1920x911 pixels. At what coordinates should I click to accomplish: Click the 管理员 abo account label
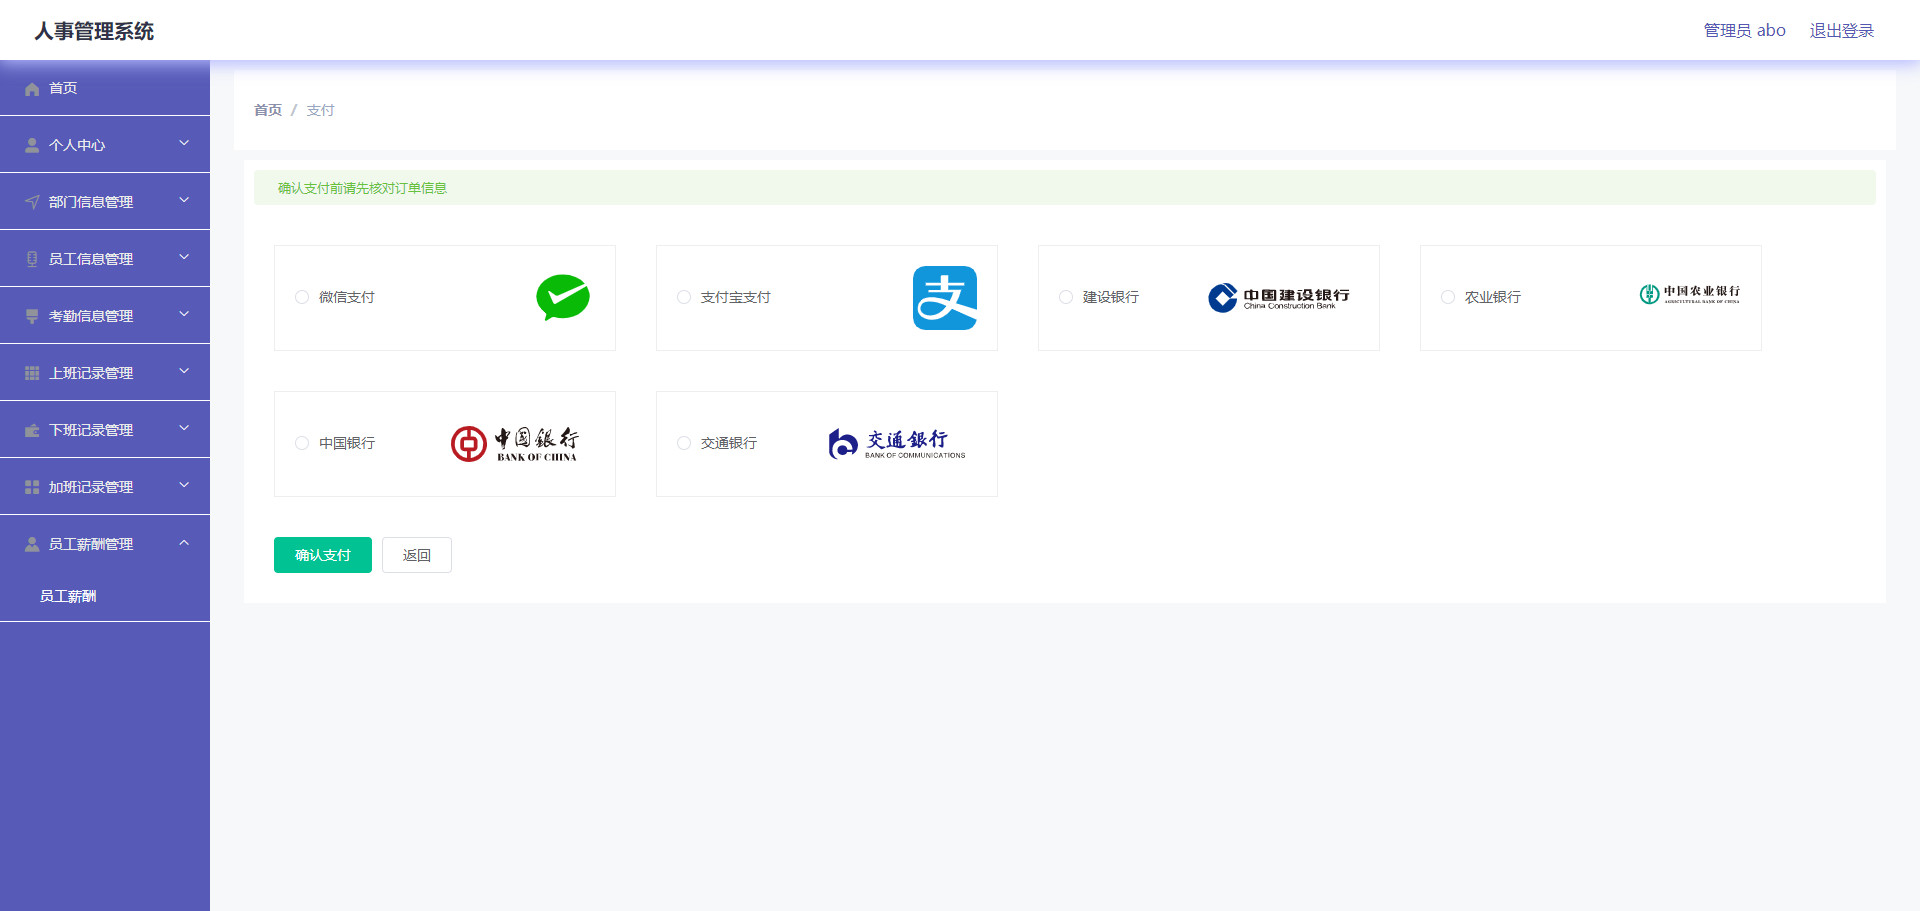click(1745, 31)
